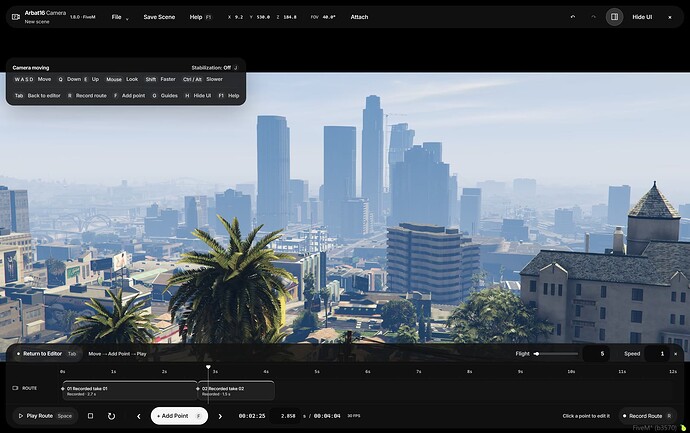Viewport: 690px width, 433px height.
Task: Click the Play Route button
Action: click(x=45, y=416)
